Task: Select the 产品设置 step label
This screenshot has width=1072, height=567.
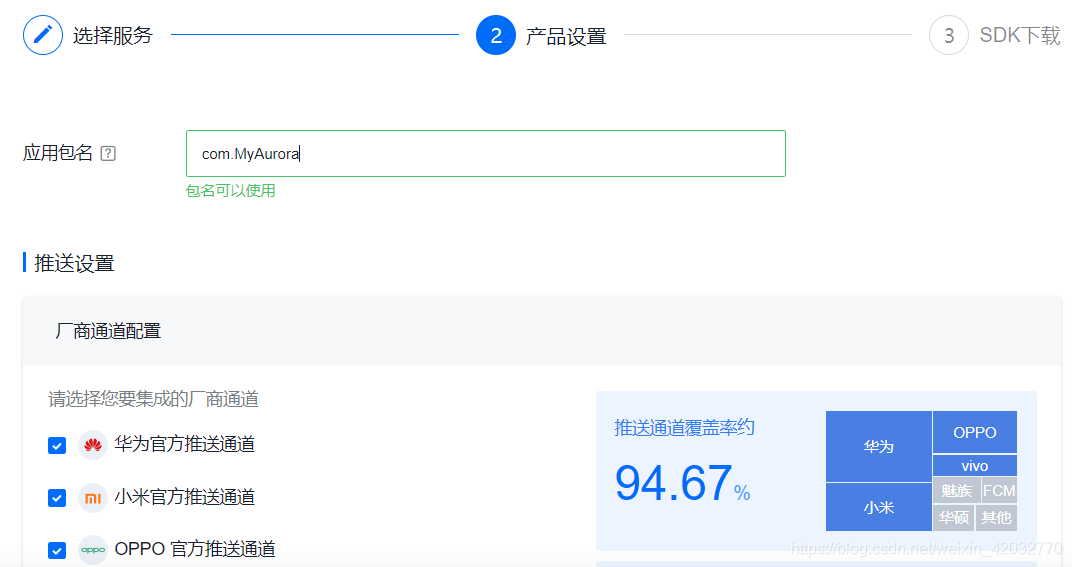Action: click(566, 36)
